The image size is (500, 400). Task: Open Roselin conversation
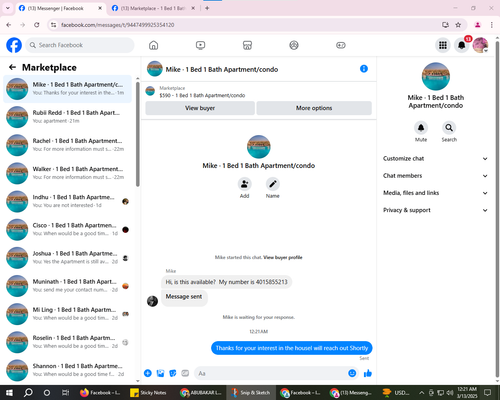(67, 342)
